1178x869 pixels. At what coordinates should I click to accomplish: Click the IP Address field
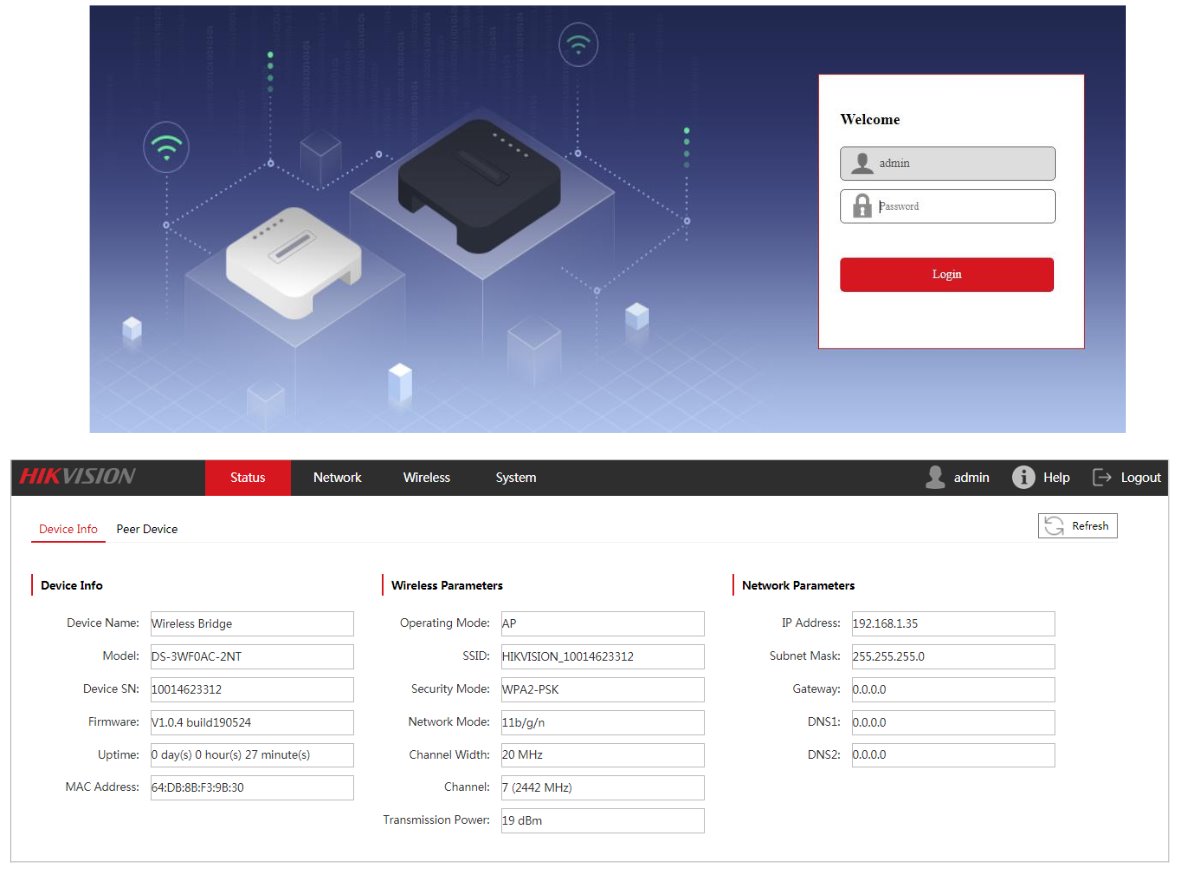953,624
